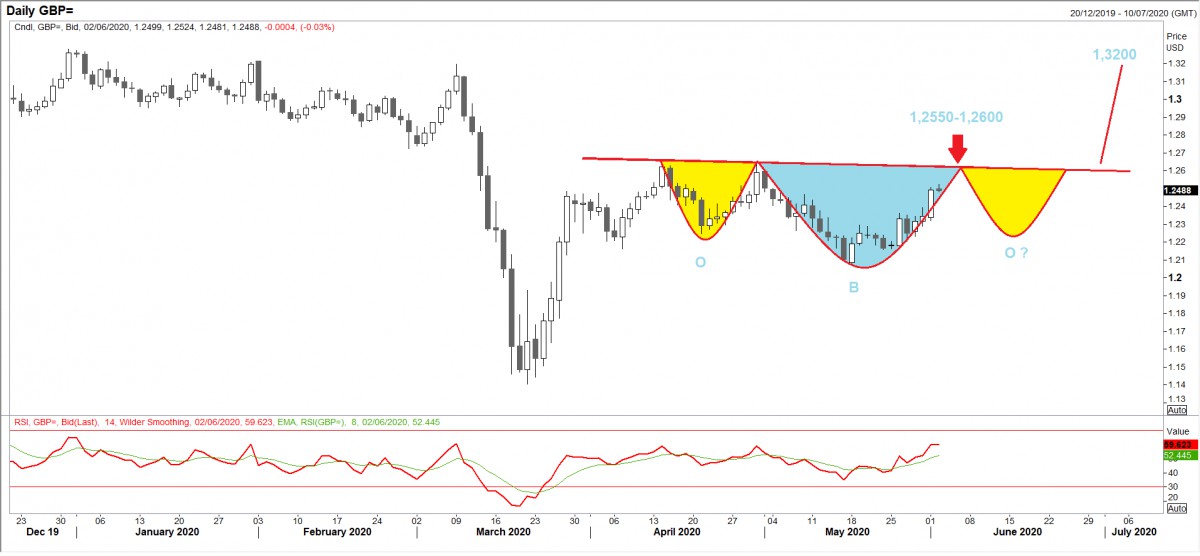Click the 'O ?' label under right cup
The height and width of the screenshot is (556, 1200).
[1016, 254]
